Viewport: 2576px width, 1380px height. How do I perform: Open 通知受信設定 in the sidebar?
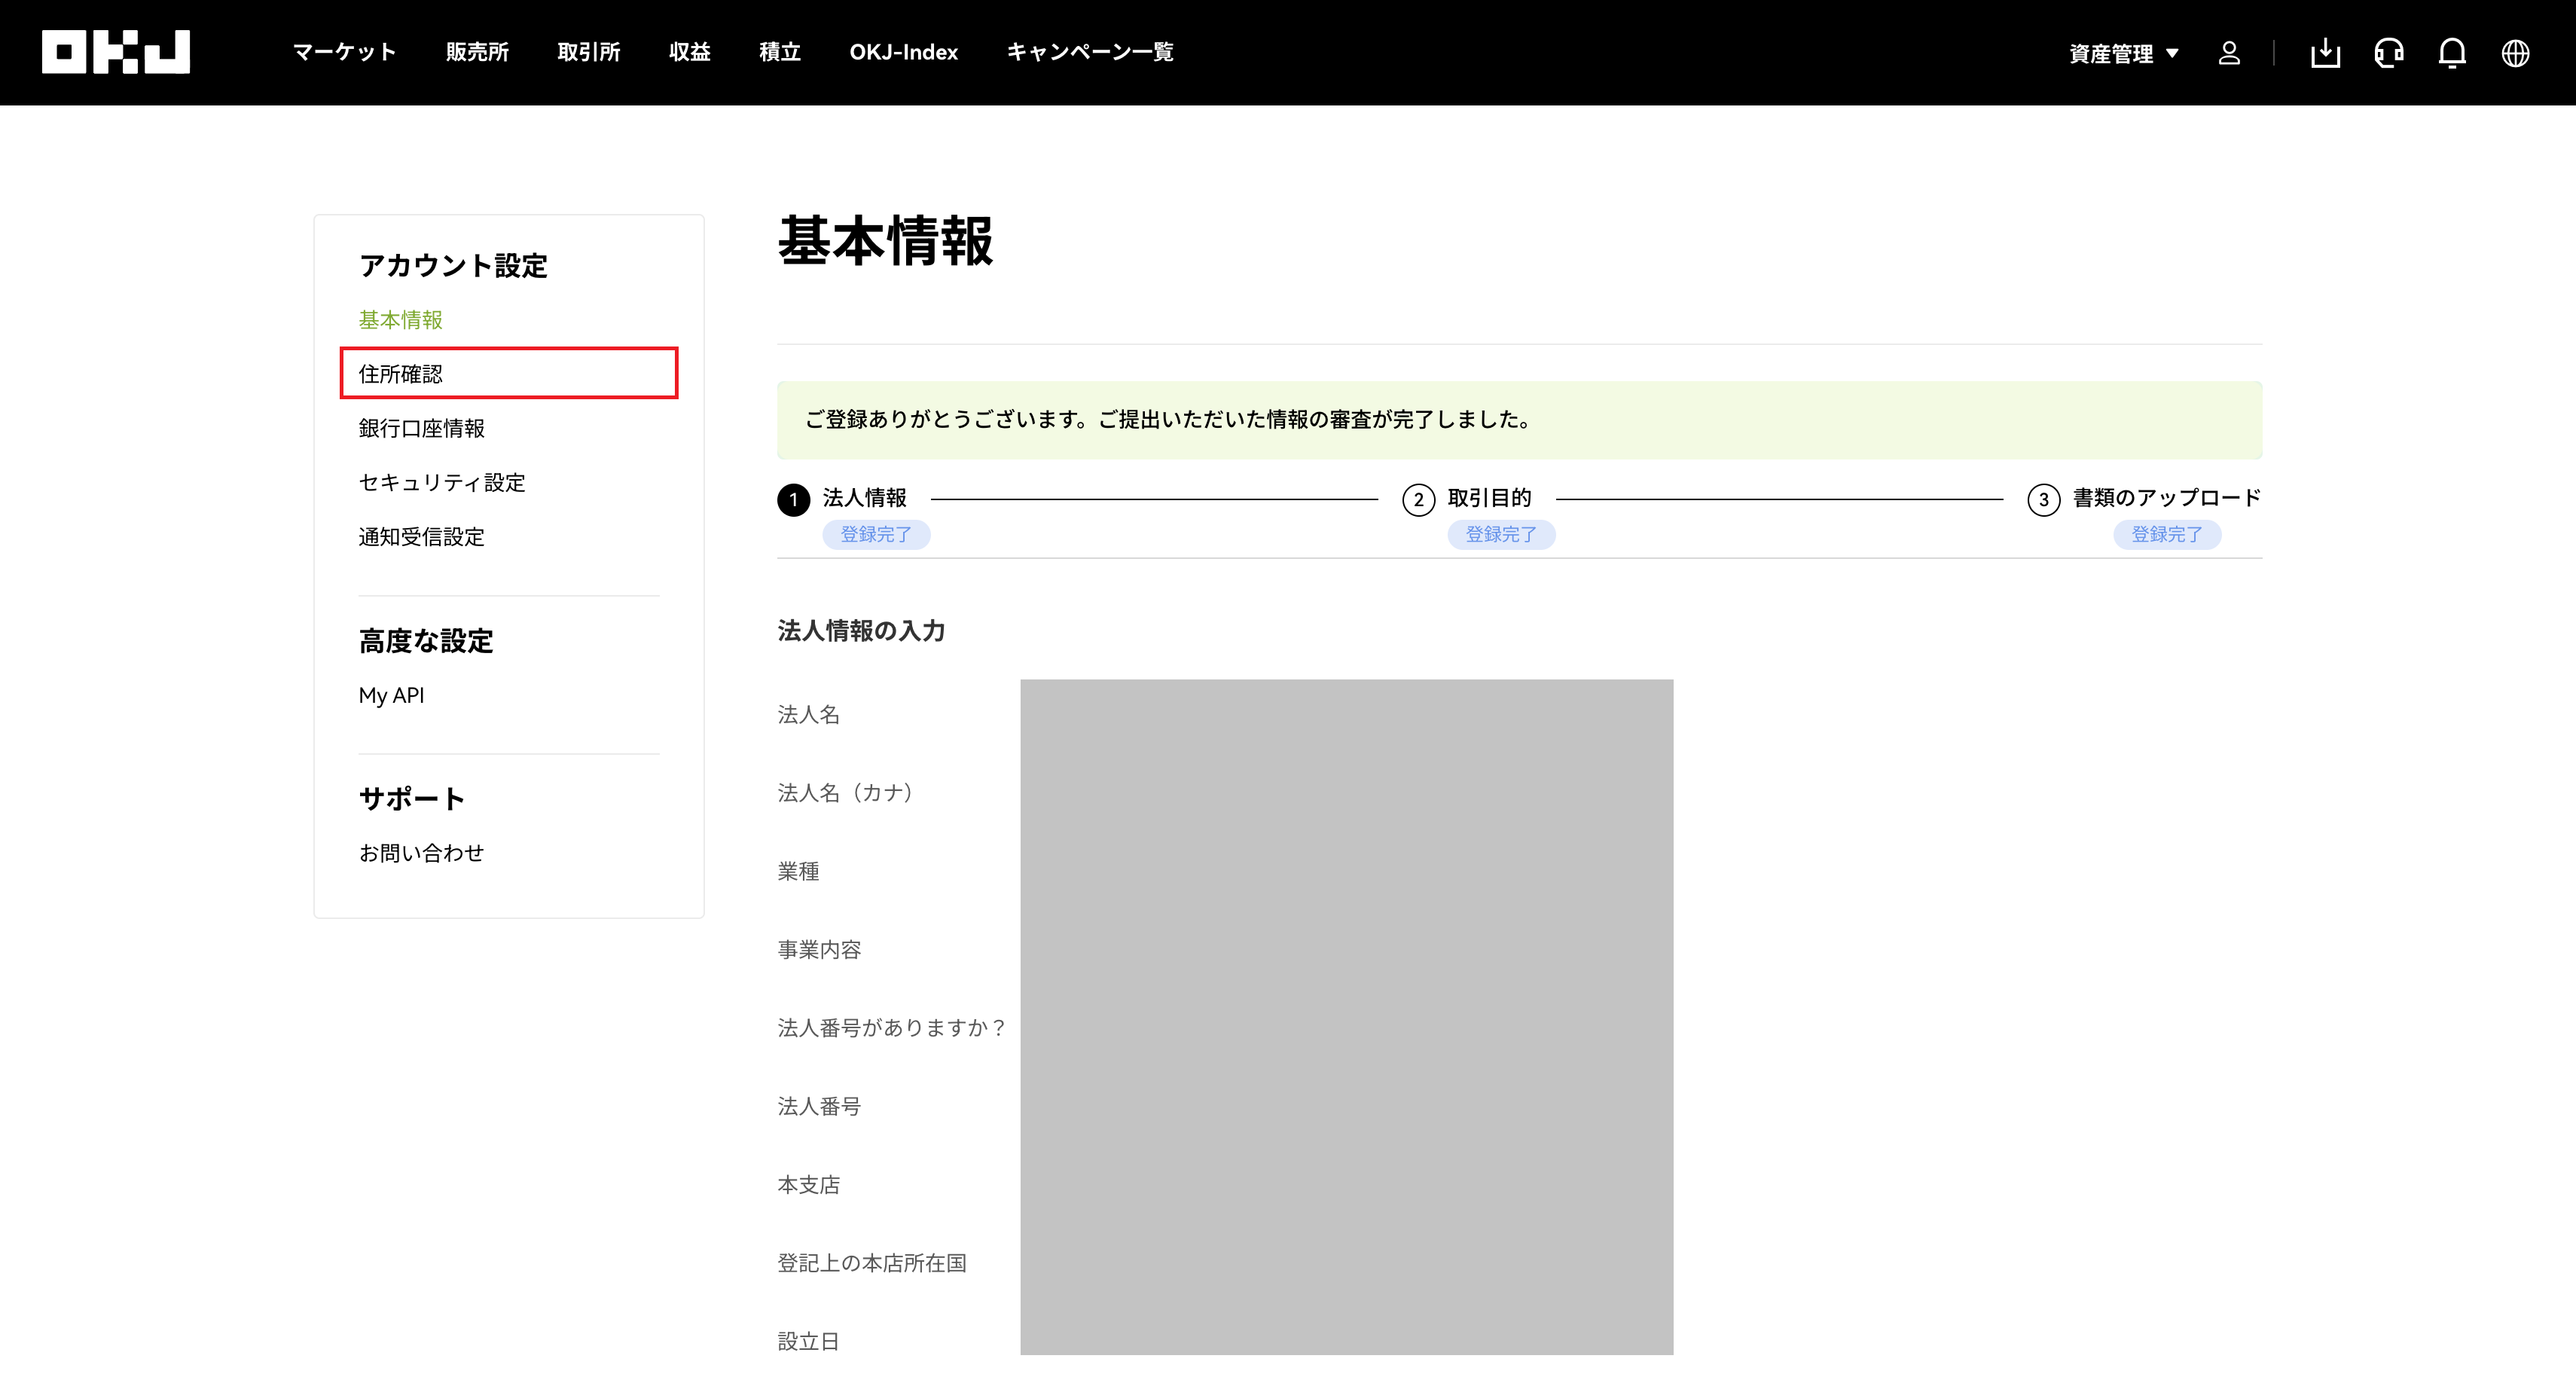(x=422, y=537)
